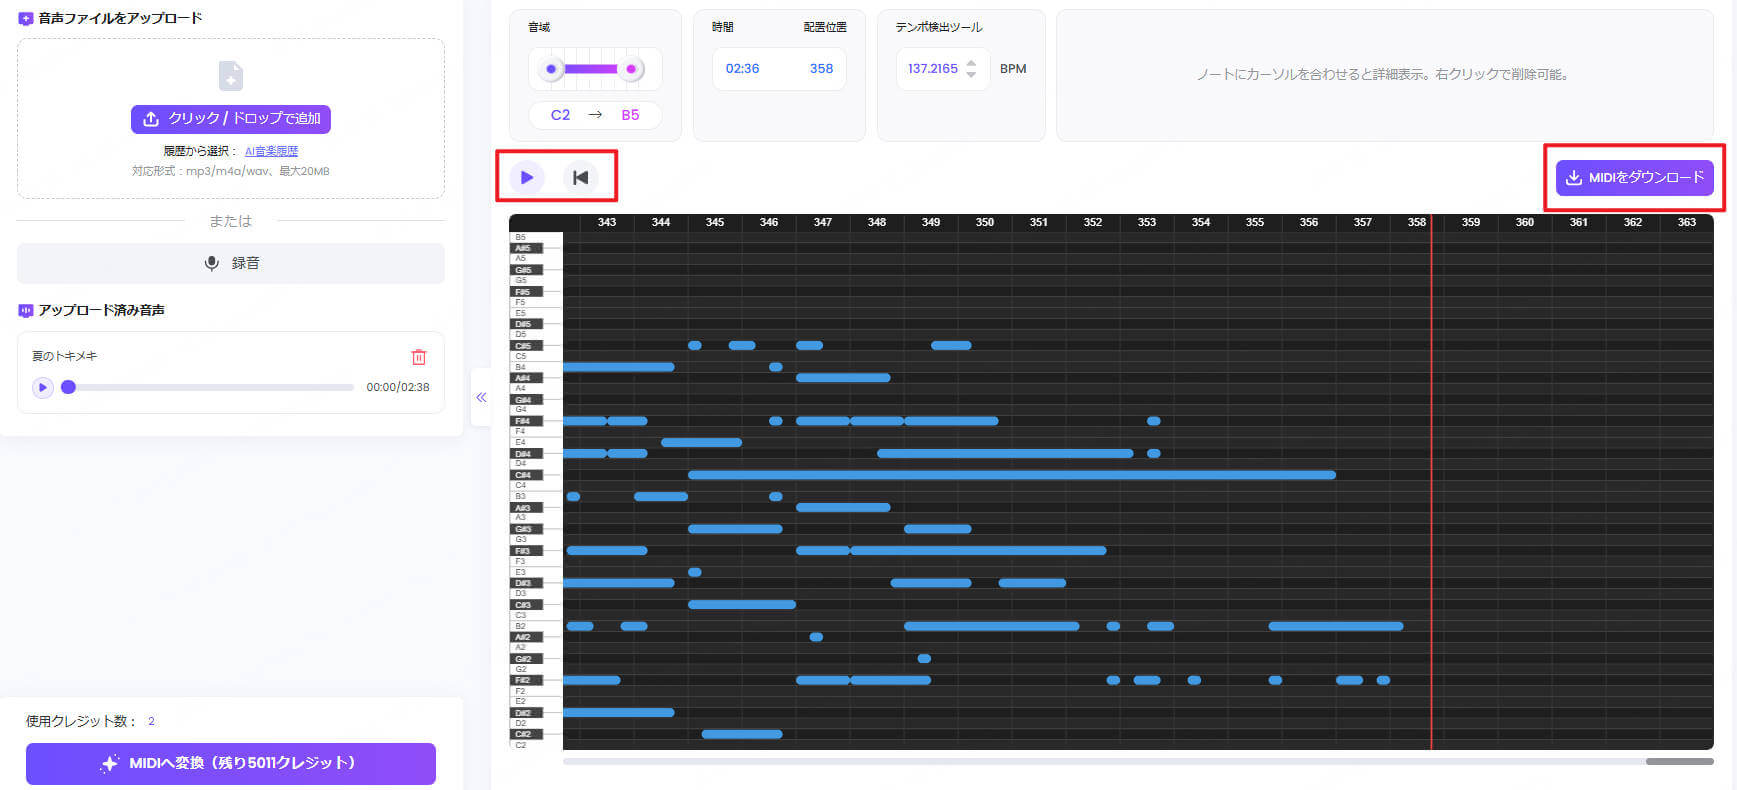The image size is (1737, 790).
Task: Click the 00:00/02:38 audio time label
Action: (x=398, y=387)
